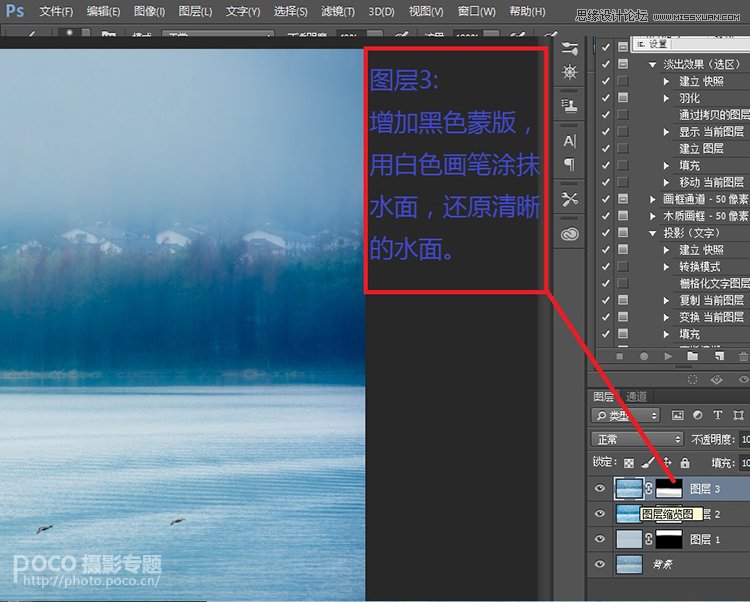
Task: Open the blend mode 正常 dropdown
Action: [x=637, y=439]
